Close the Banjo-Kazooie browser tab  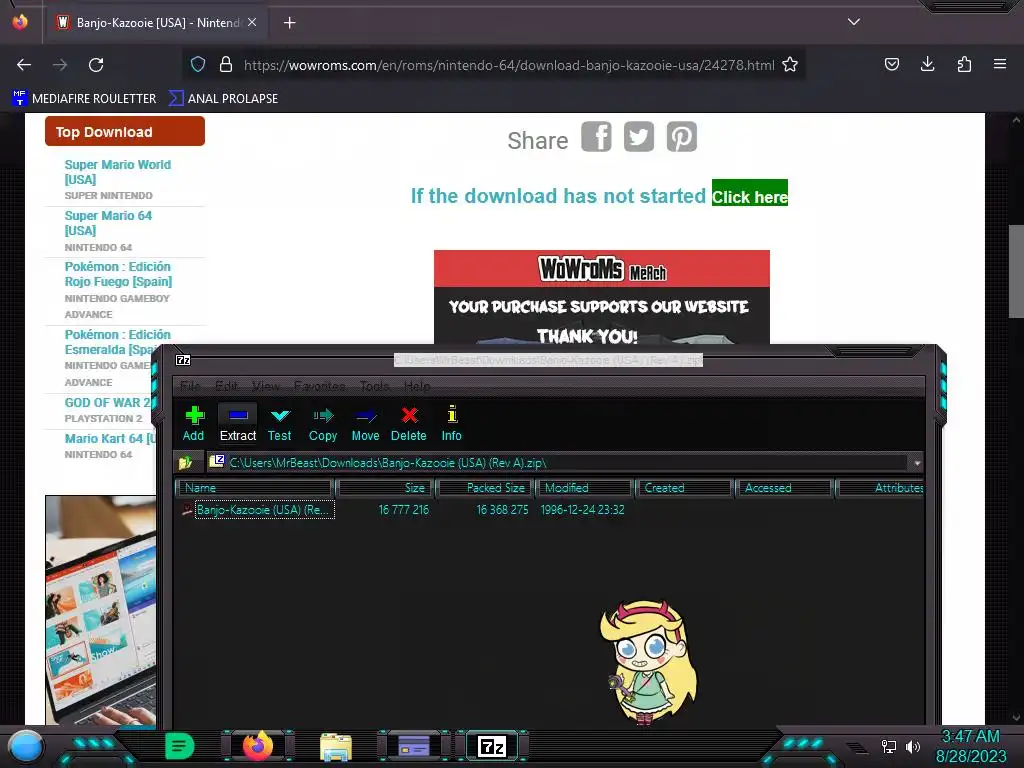click(x=252, y=22)
